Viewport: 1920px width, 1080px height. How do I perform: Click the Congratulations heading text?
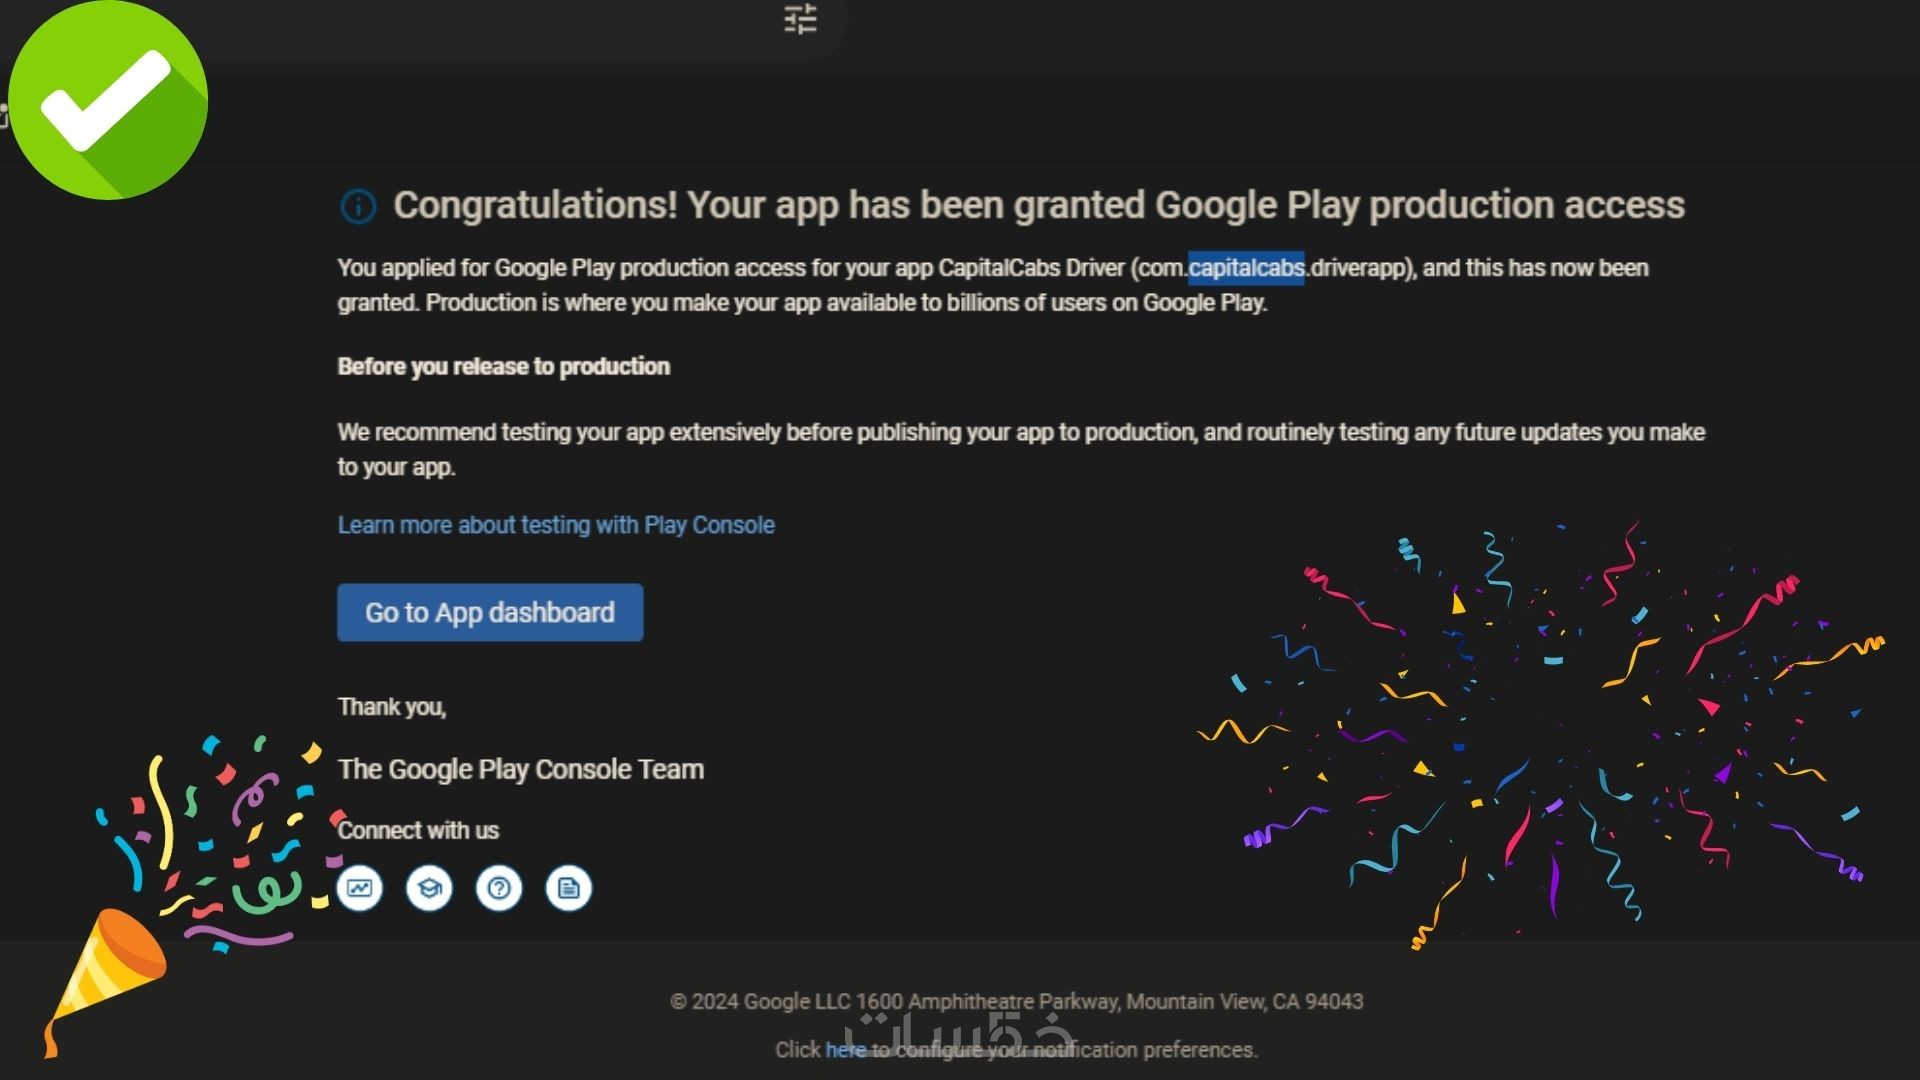coord(1038,205)
